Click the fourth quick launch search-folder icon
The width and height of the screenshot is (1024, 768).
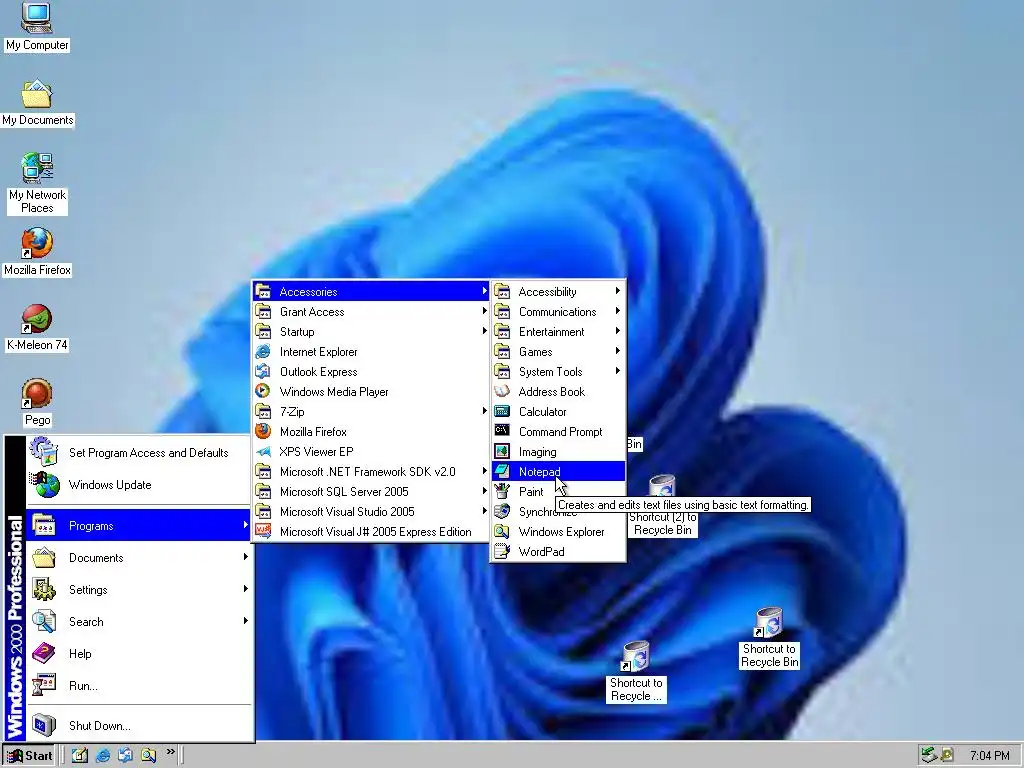click(x=148, y=755)
